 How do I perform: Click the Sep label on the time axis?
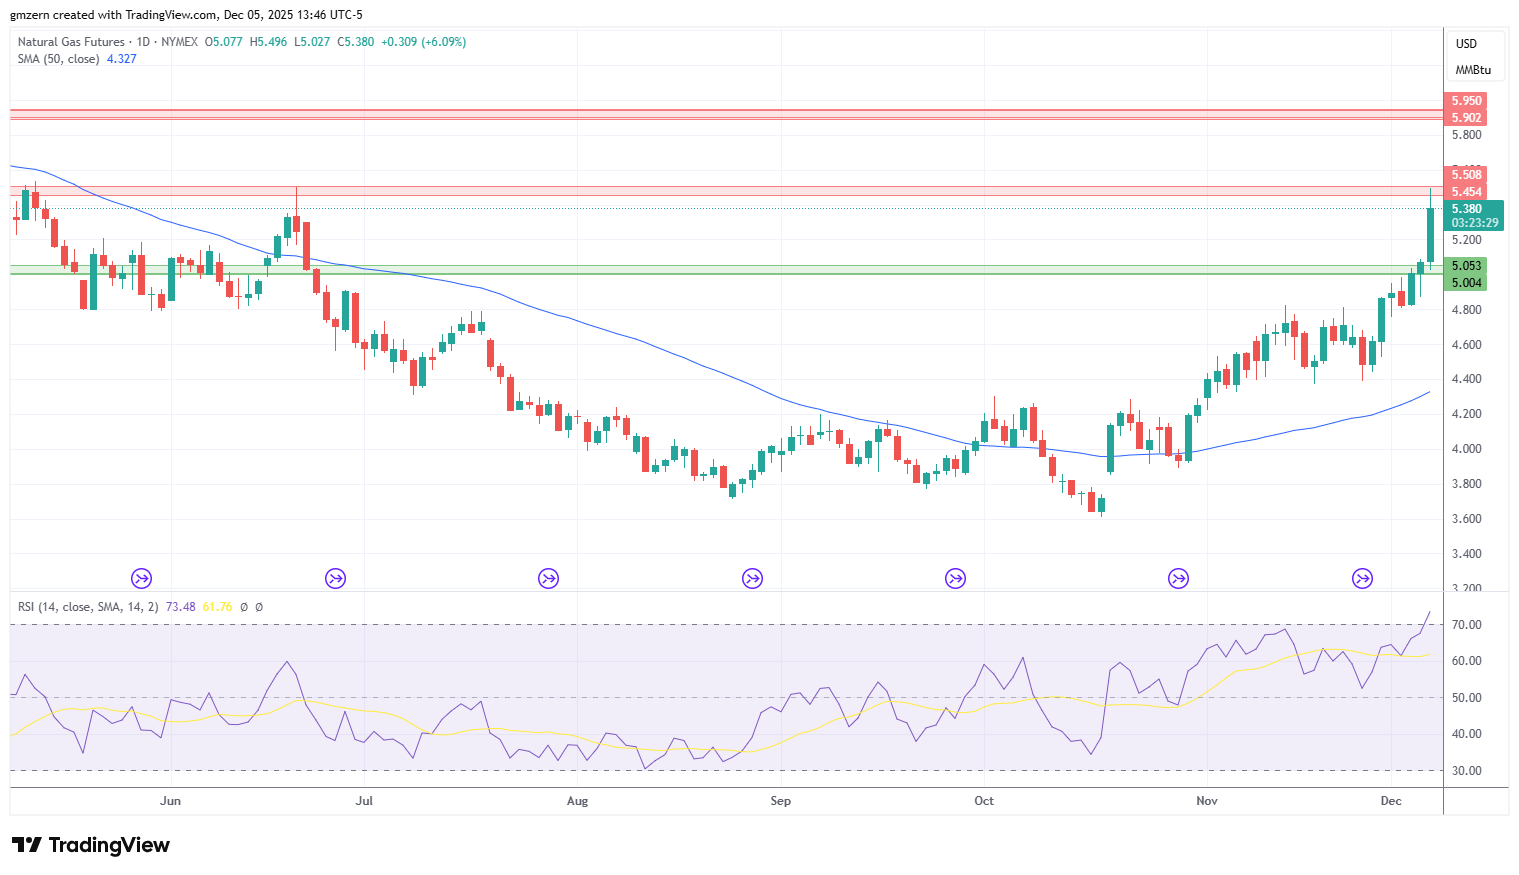(781, 801)
